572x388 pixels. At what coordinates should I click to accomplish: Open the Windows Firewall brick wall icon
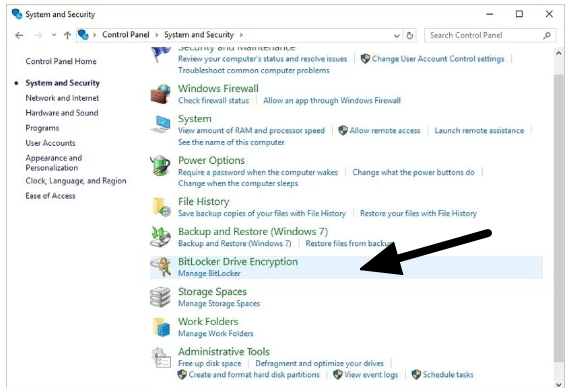pos(161,94)
